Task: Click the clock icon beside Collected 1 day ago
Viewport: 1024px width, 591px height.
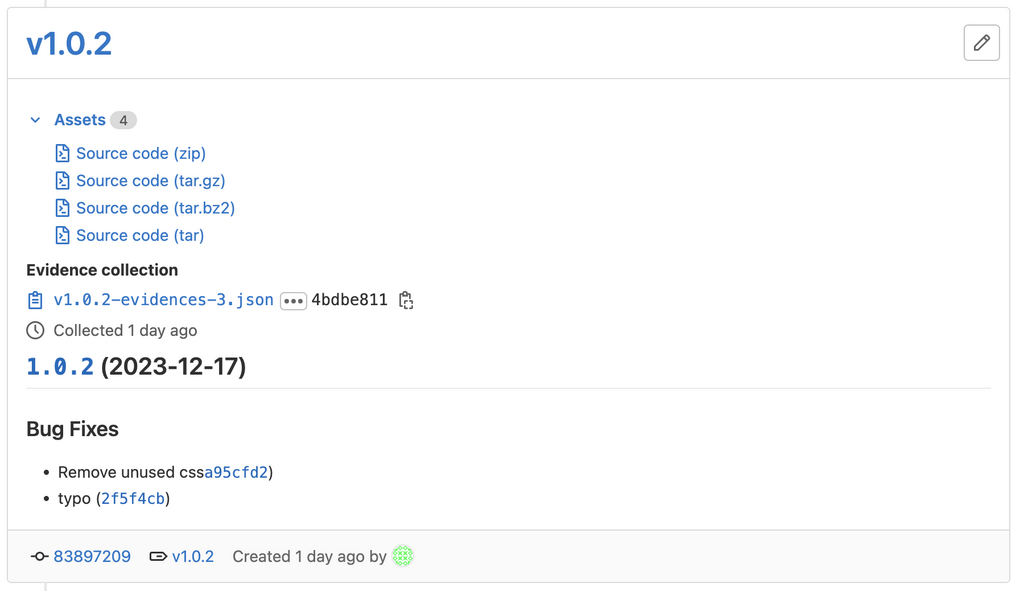Action: 34,330
